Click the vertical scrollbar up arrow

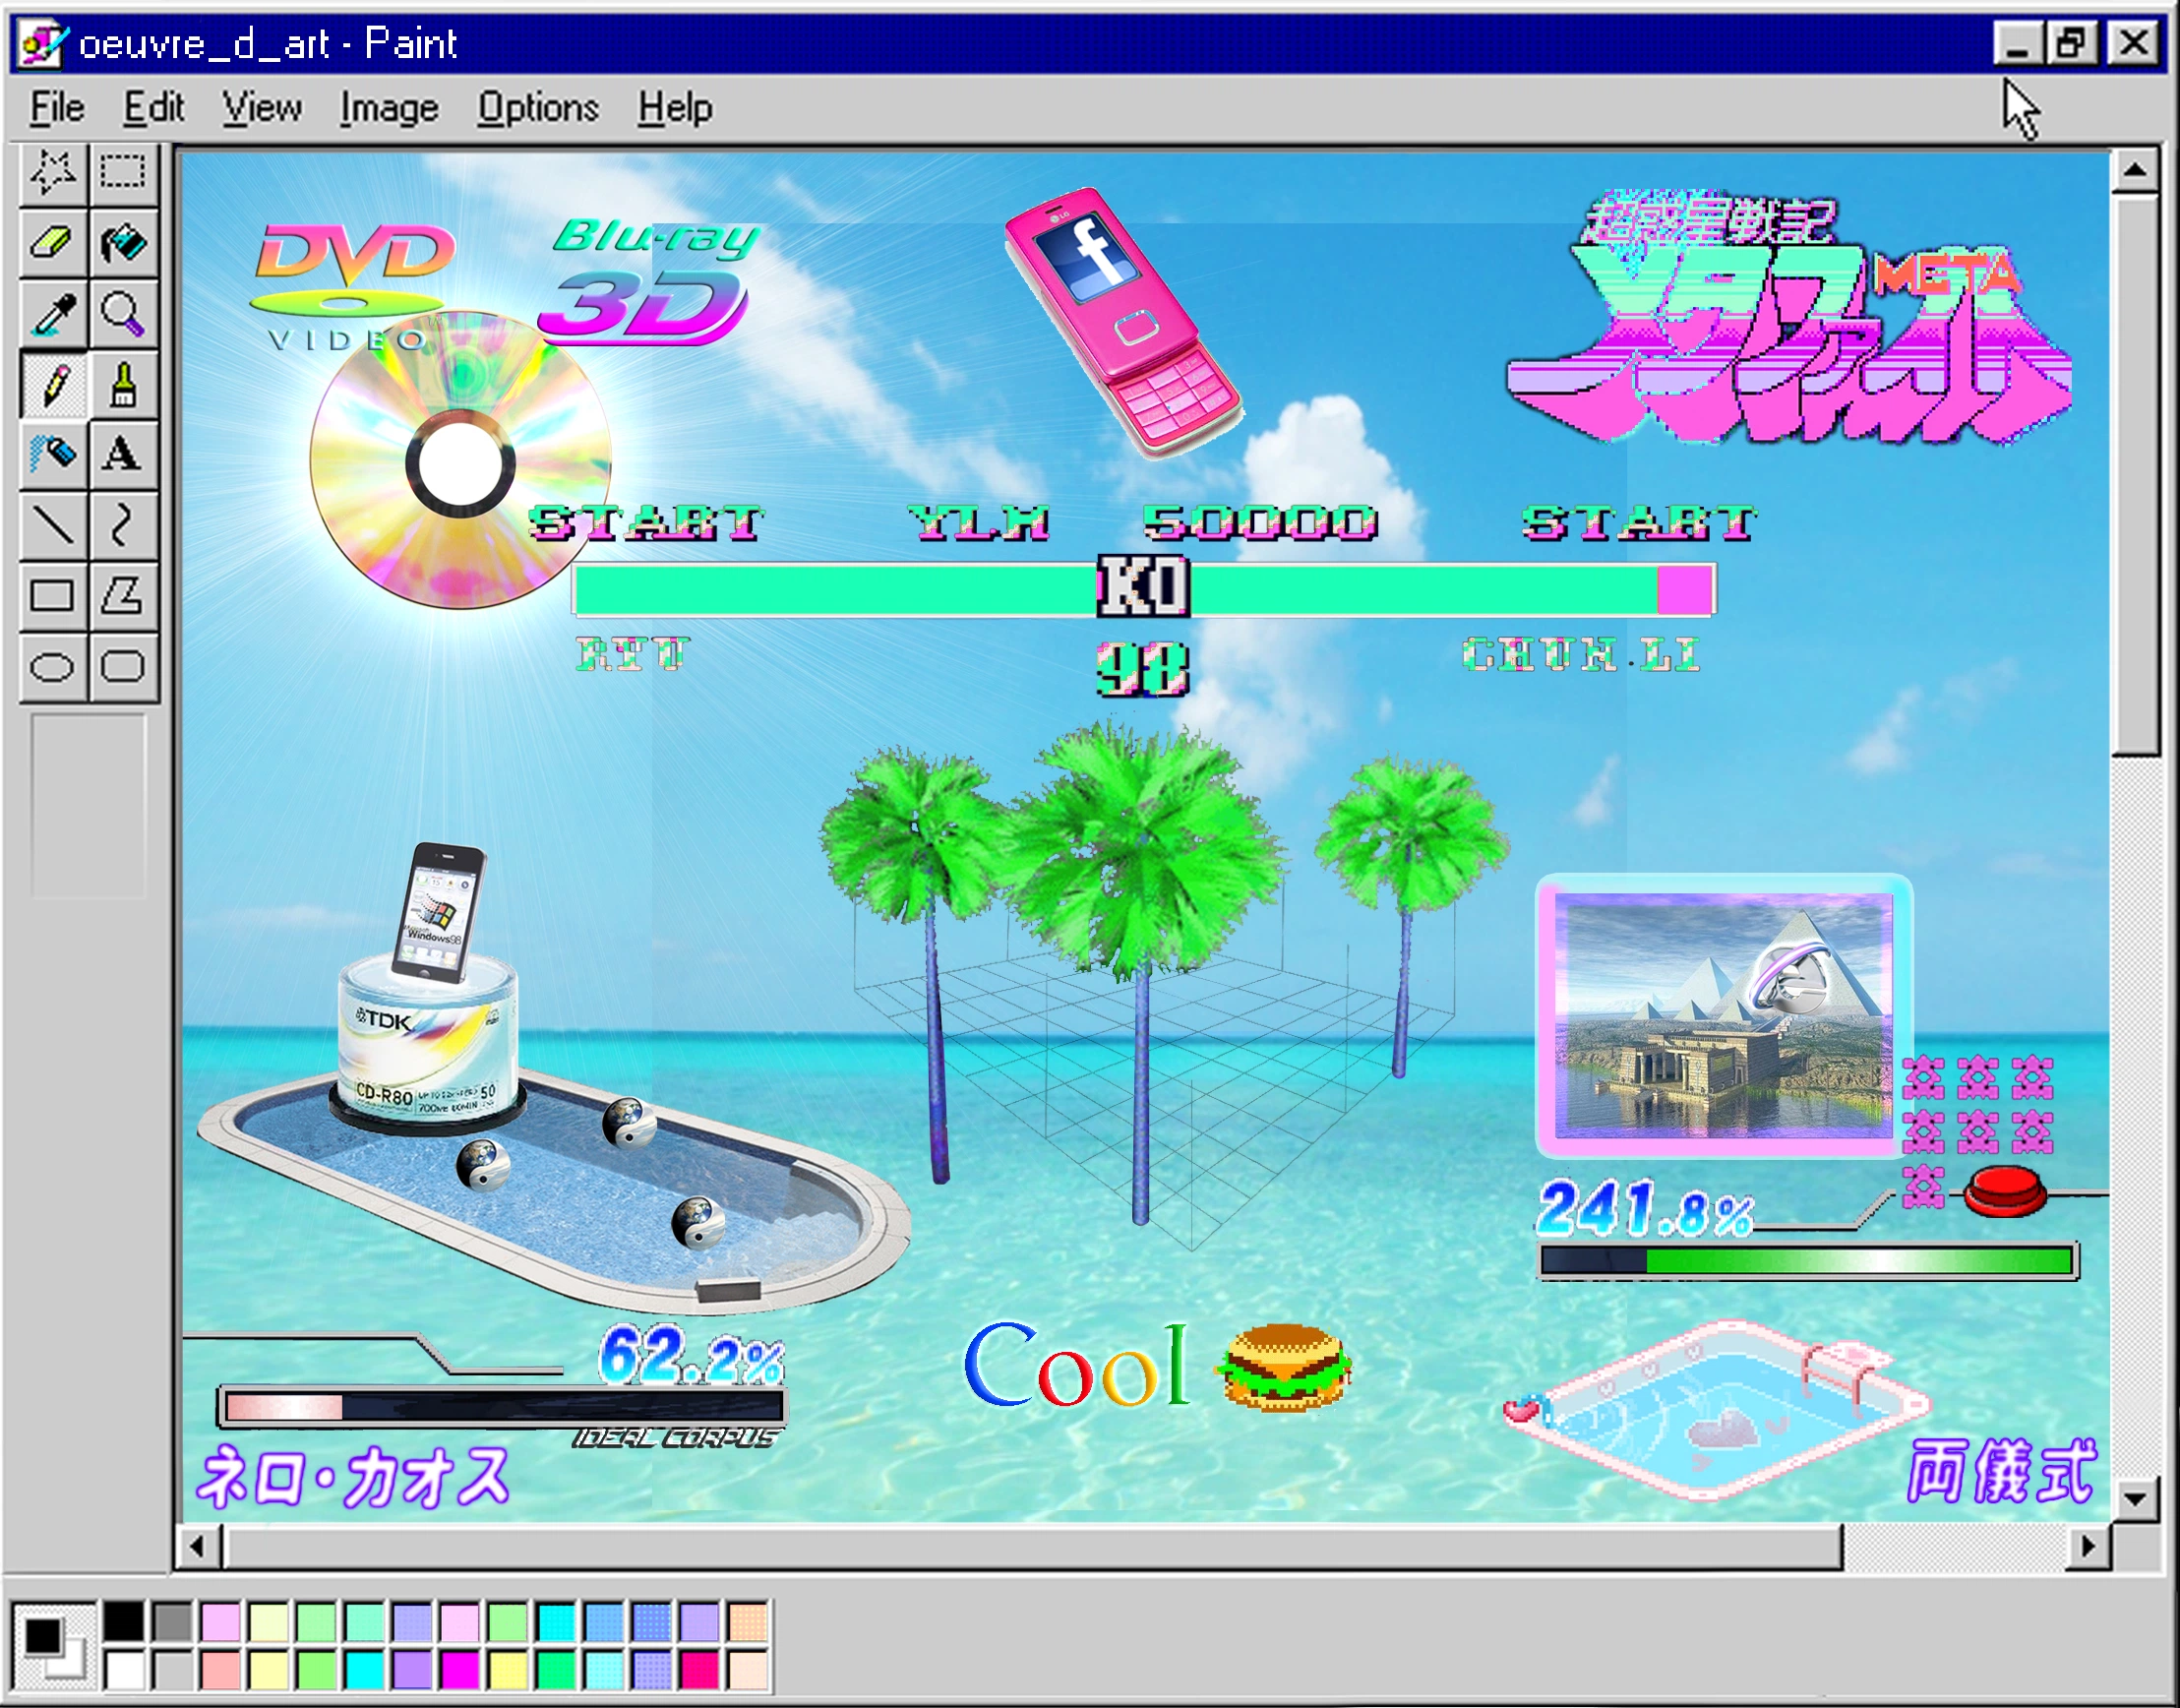click(x=2135, y=170)
